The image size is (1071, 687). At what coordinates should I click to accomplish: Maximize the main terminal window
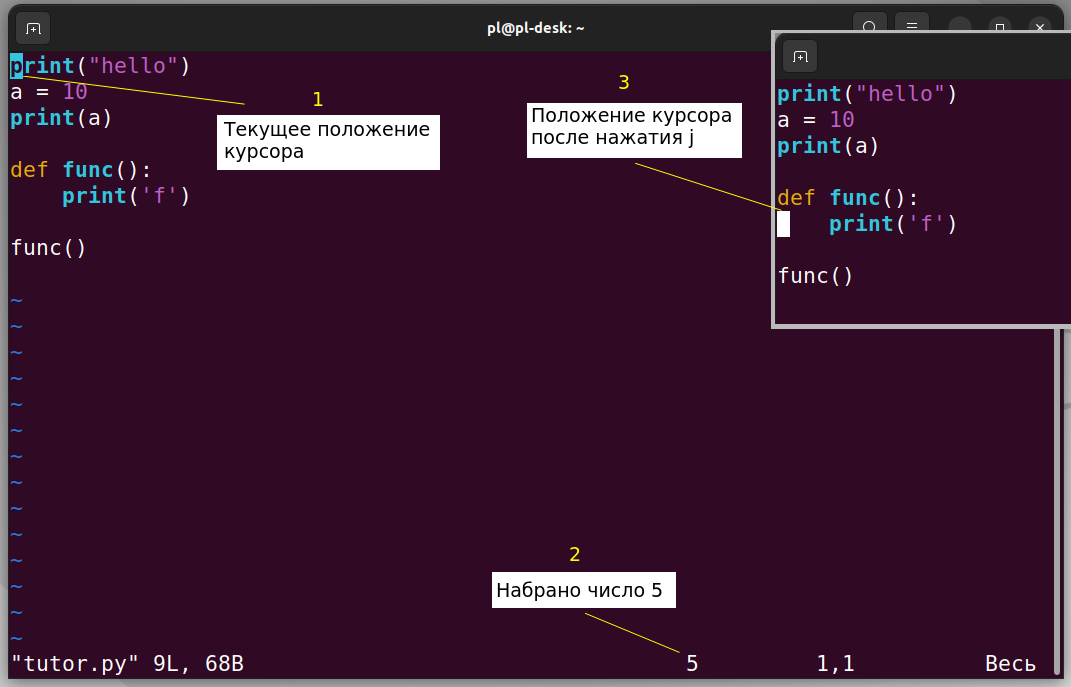tap(999, 28)
